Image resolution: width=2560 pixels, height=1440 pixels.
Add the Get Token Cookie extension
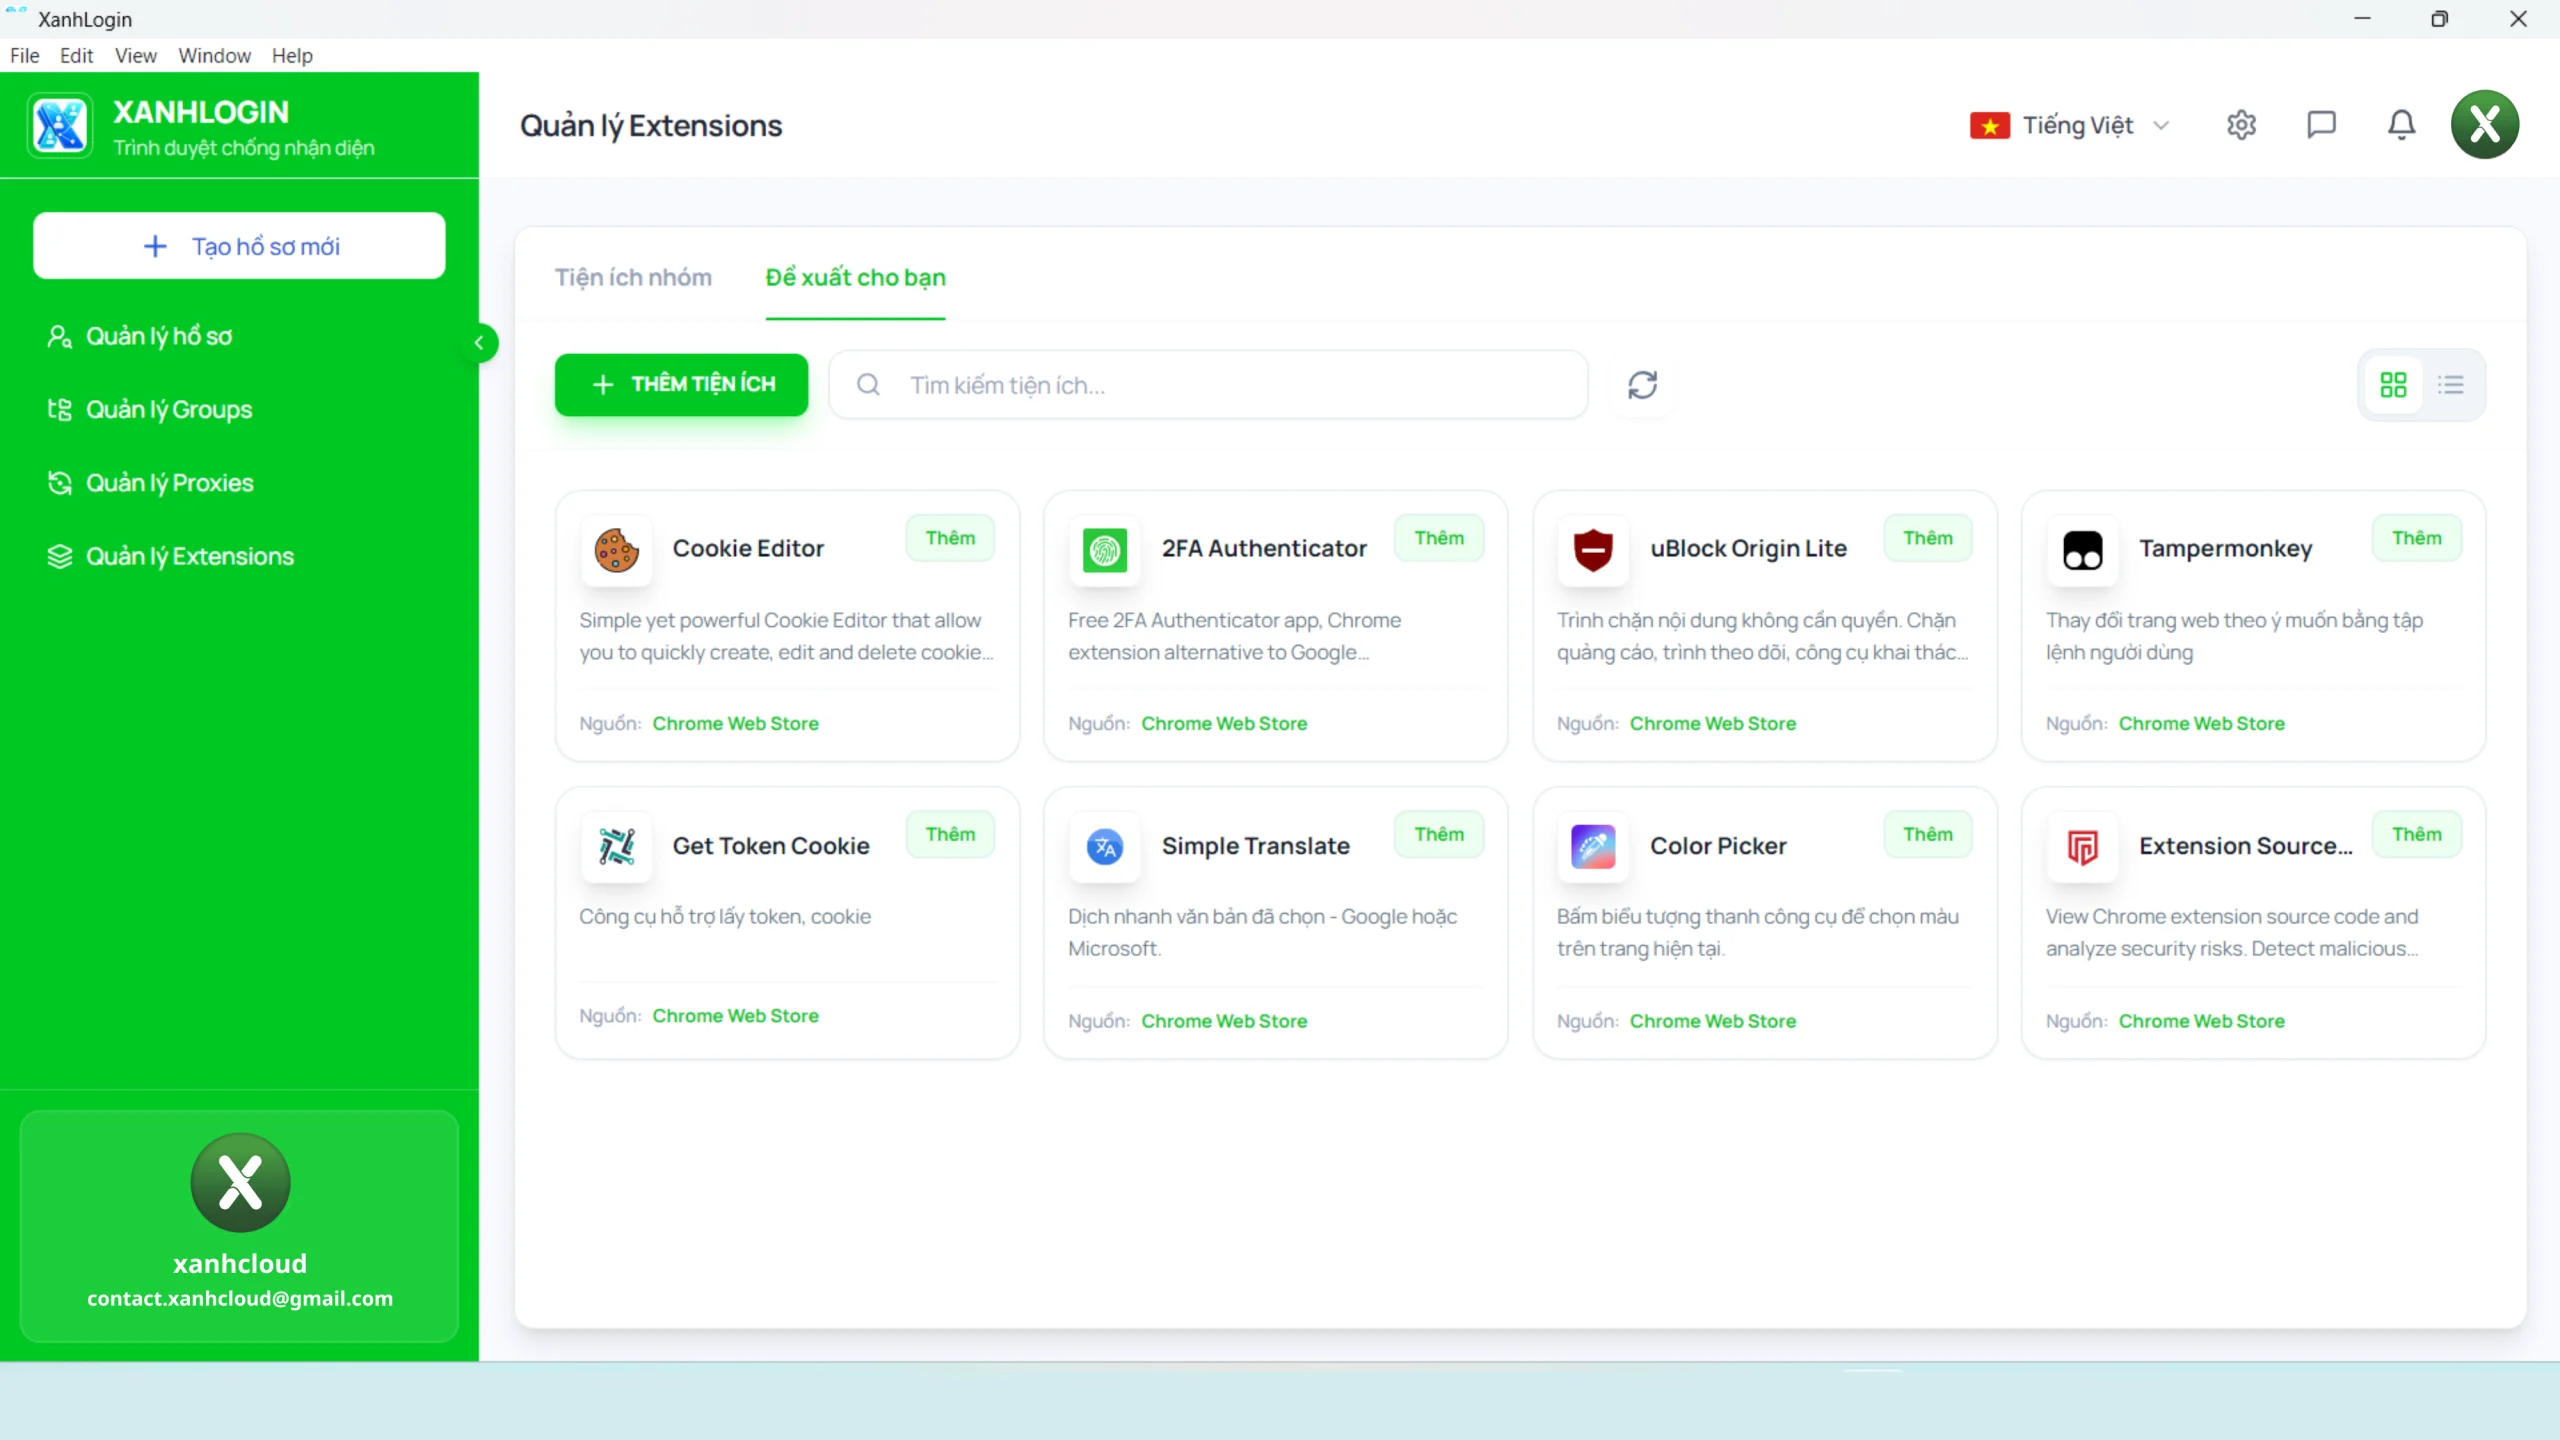[950, 835]
